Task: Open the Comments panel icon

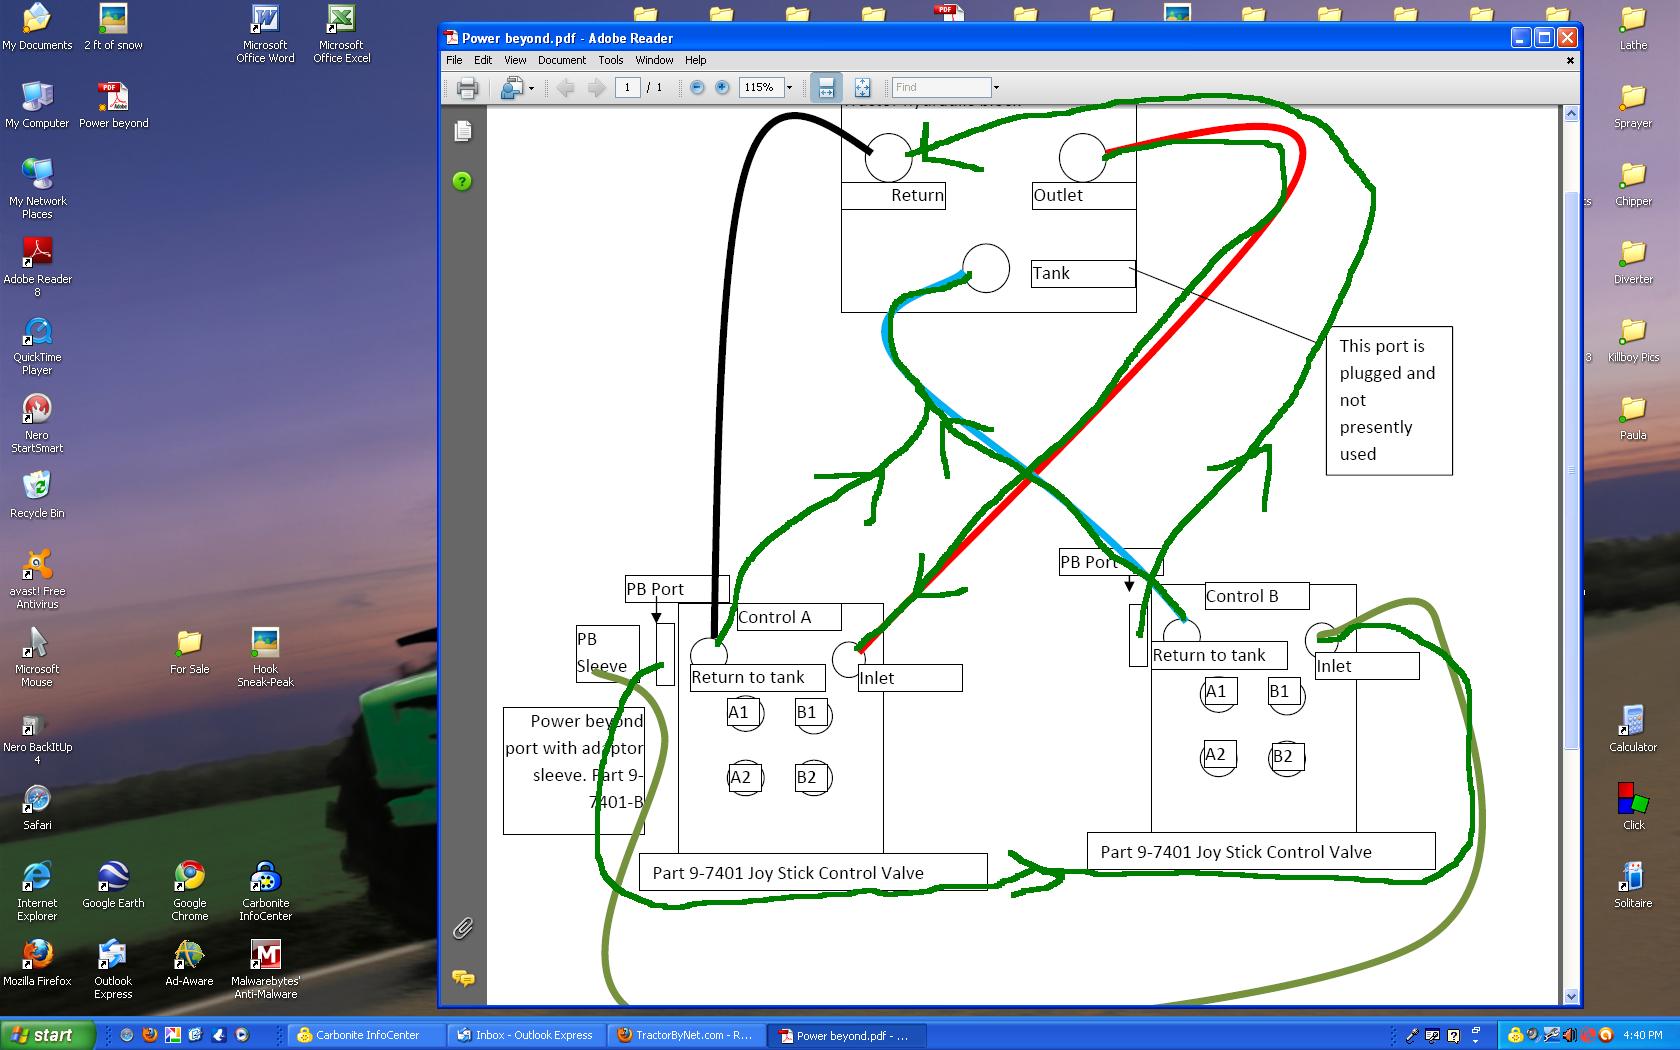Action: pyautogui.click(x=462, y=978)
